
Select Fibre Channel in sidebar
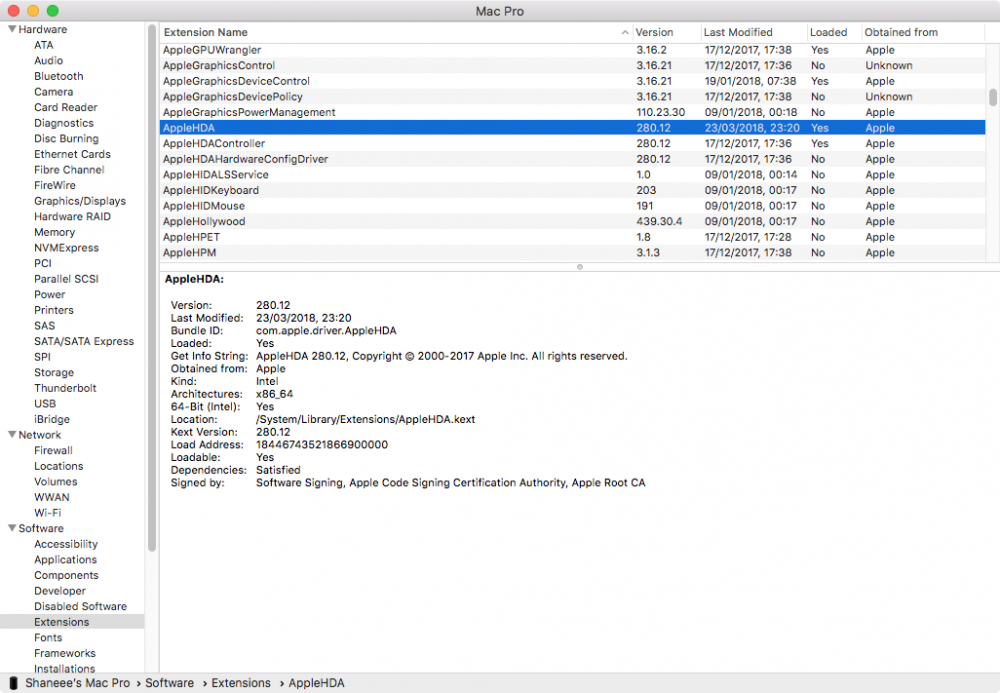click(x=69, y=170)
